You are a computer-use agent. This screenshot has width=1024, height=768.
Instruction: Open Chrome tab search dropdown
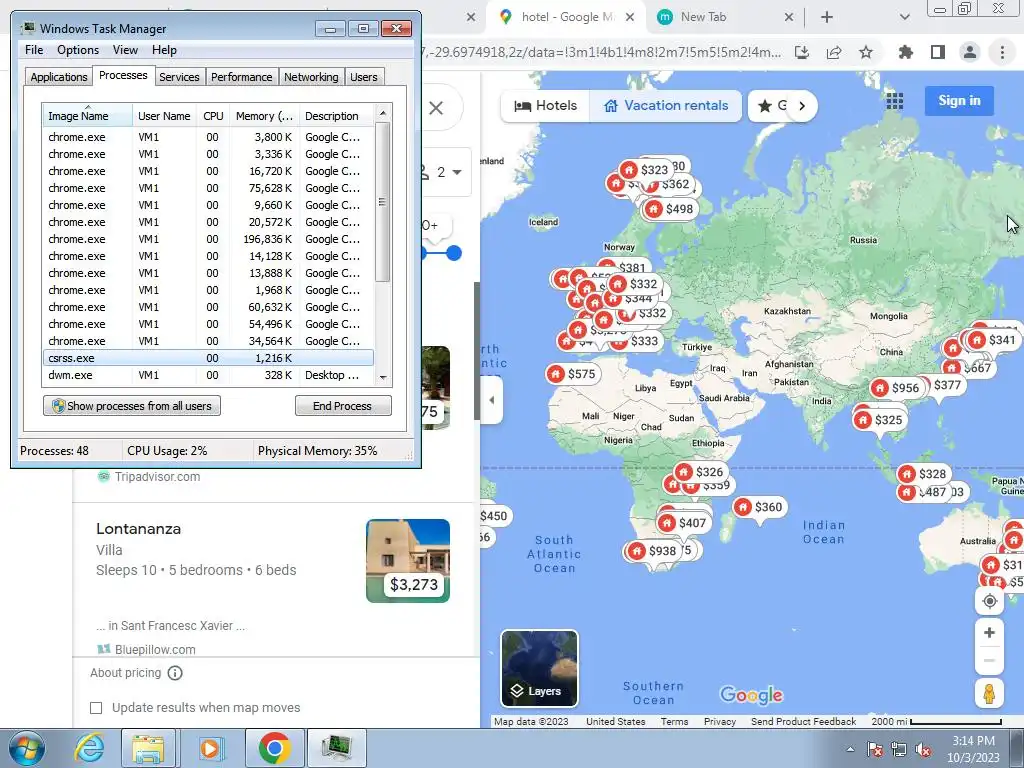tap(904, 17)
